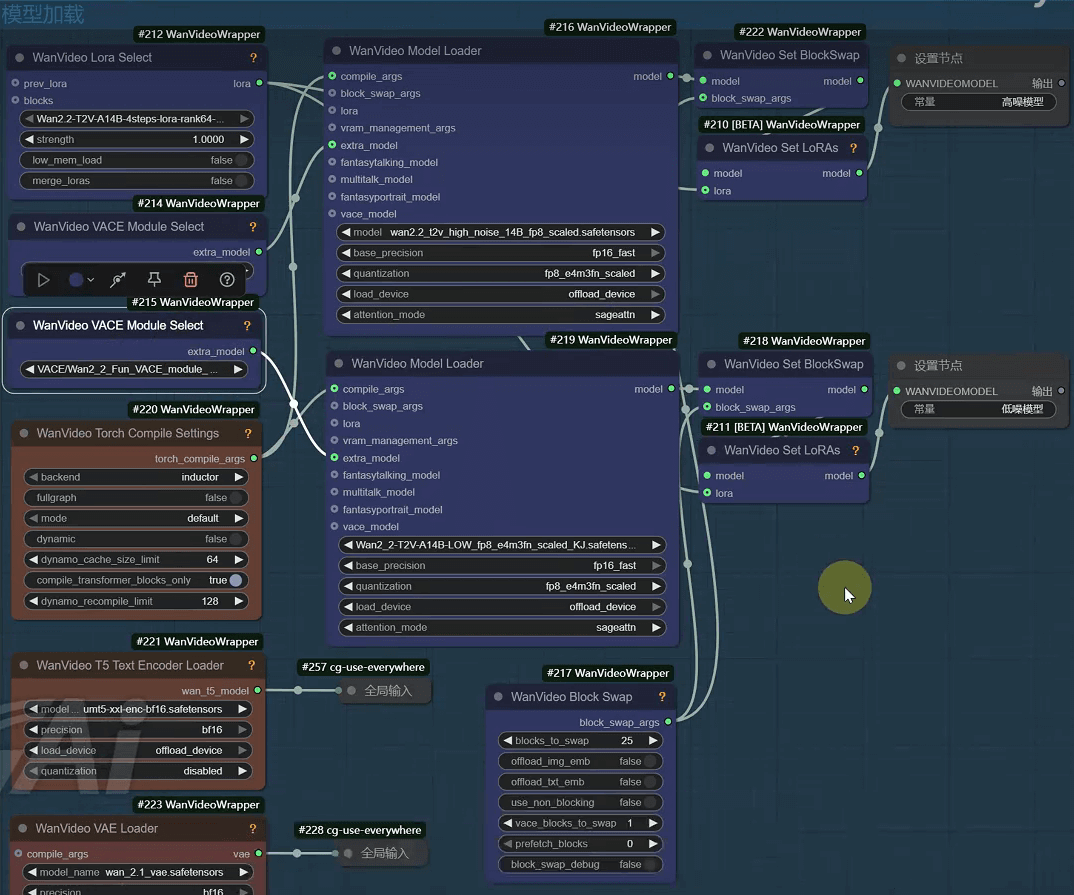Open the umt5-xxl-enc-bf16 model dropdown
Image resolution: width=1074 pixels, height=895 pixels.
coord(138,709)
